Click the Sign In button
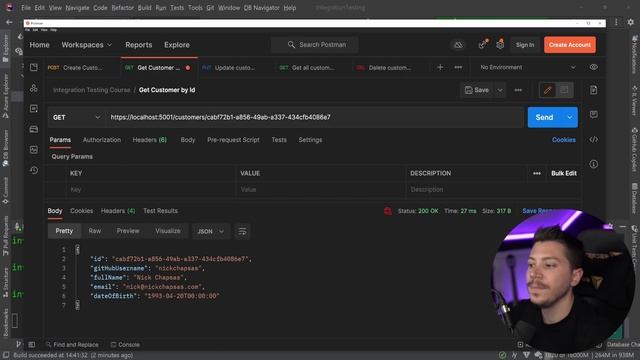 click(524, 45)
